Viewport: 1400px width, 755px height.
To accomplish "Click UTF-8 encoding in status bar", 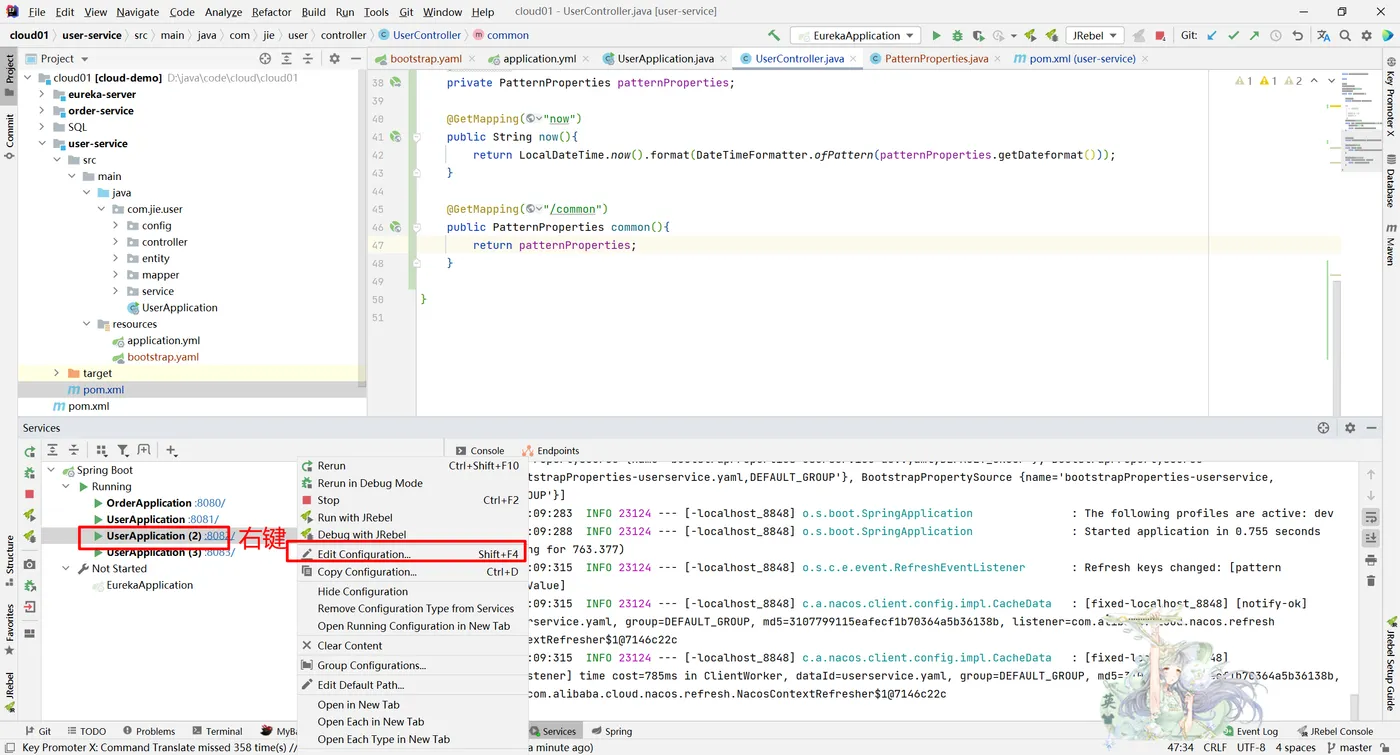I will pos(1251,747).
